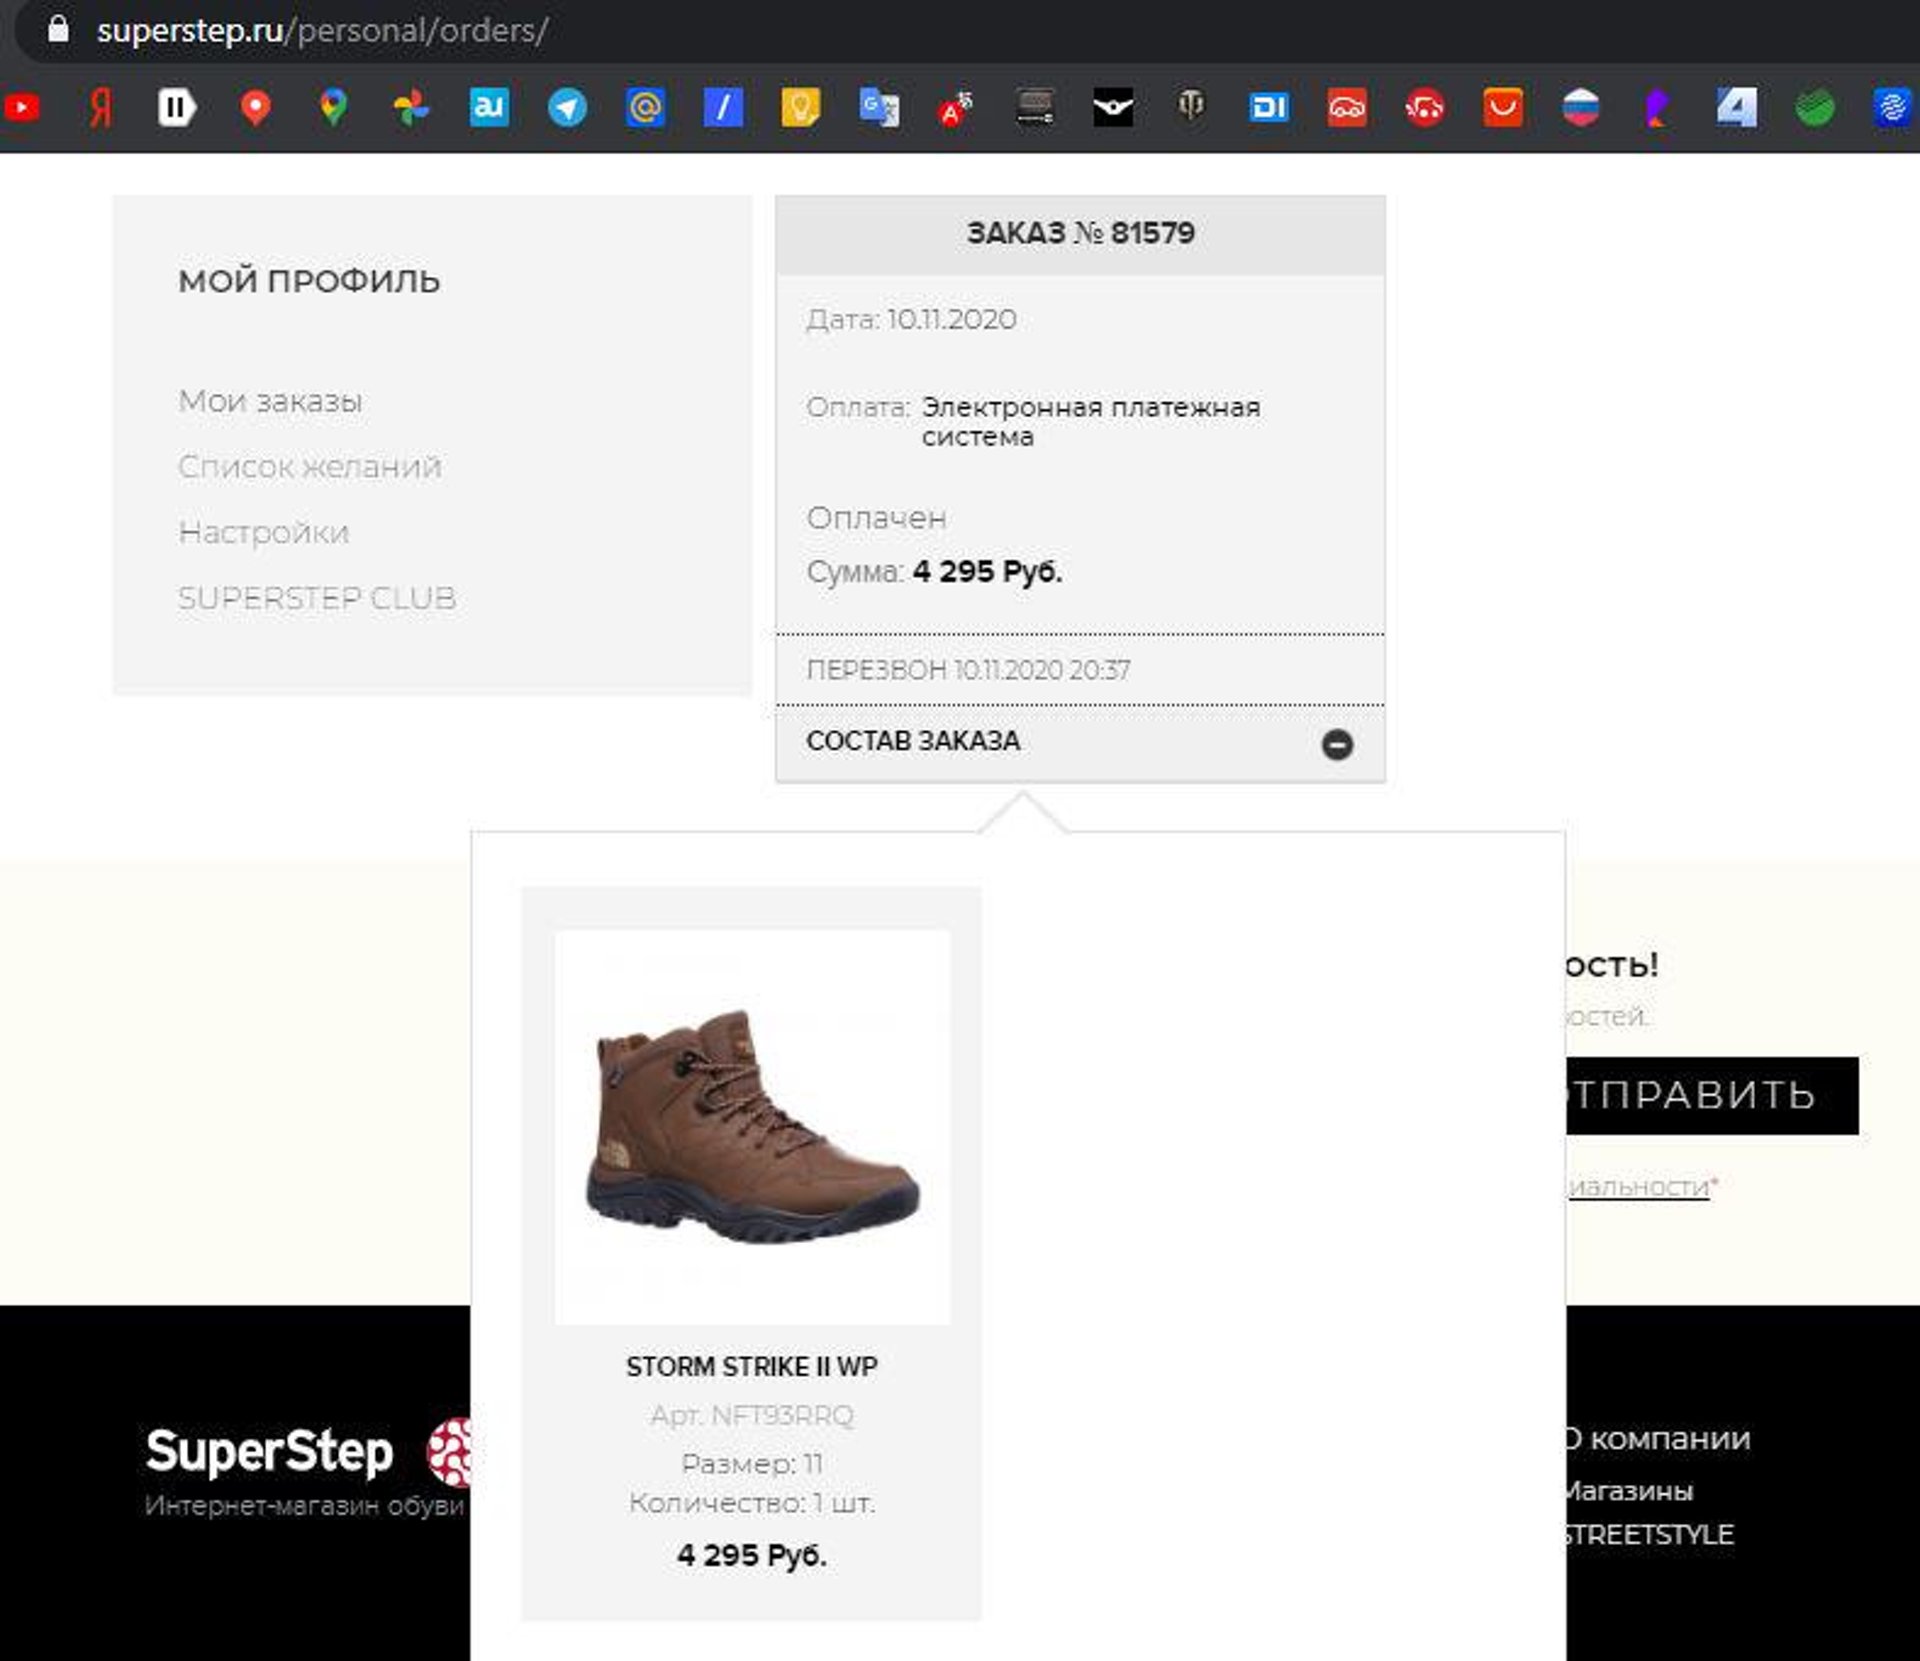This screenshot has height=1661, width=1920.
Task: Click the 'Размер: 11' text
Action: 752,1463
